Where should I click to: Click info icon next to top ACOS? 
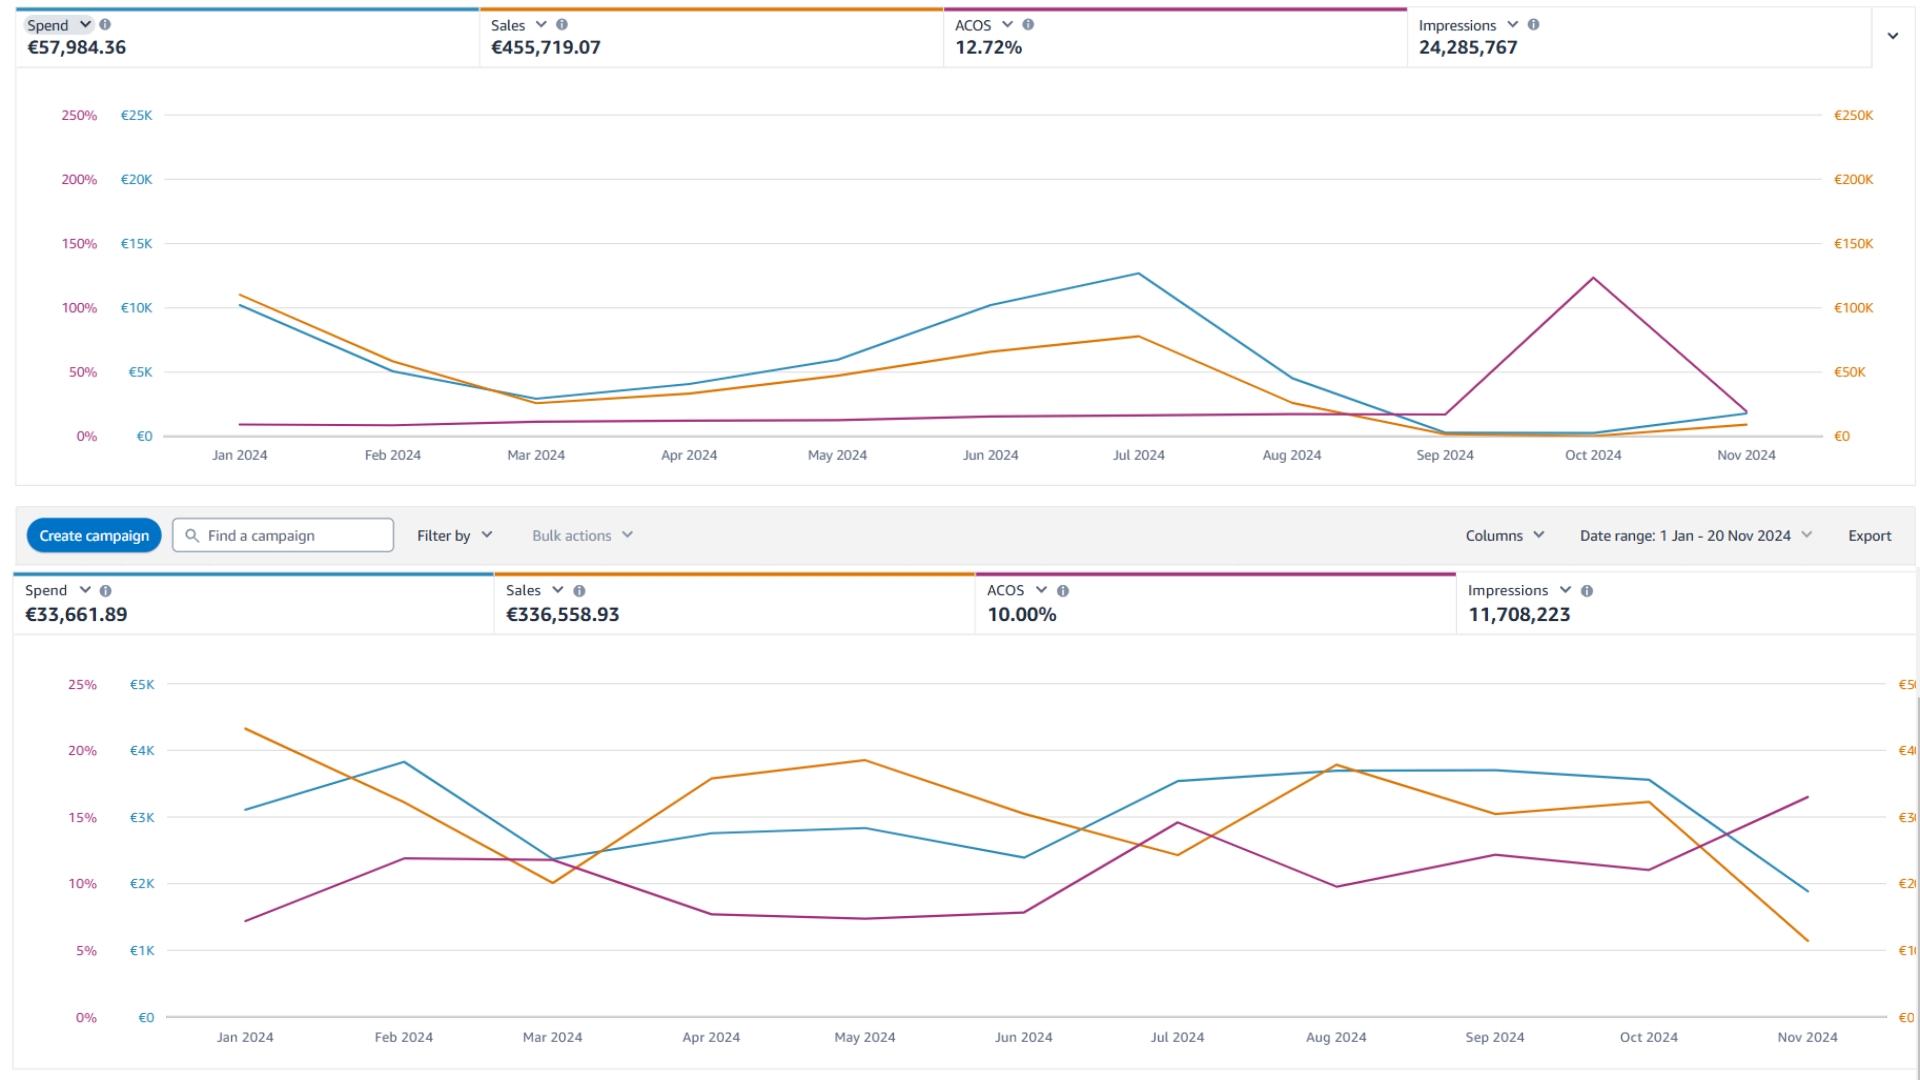click(1028, 25)
